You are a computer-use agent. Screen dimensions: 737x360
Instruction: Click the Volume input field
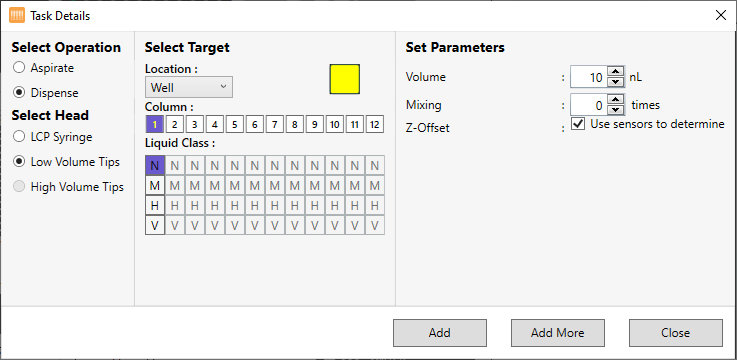(589, 77)
